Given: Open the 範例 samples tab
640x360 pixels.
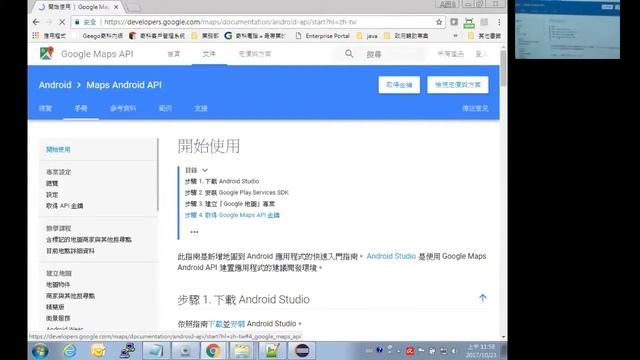Looking at the screenshot, I should click(x=165, y=108).
